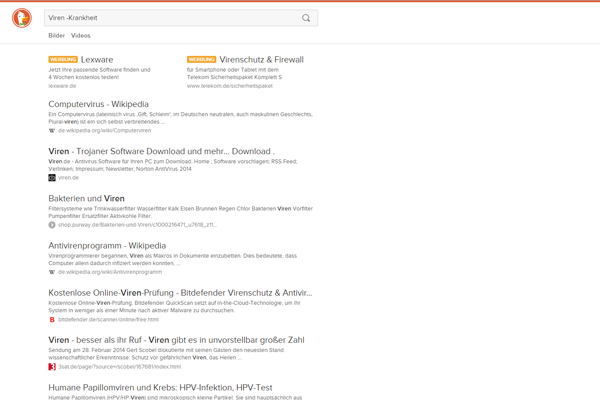The image size is (600, 400).
Task: Click the Bitdefender favicon
Action: (x=52, y=319)
